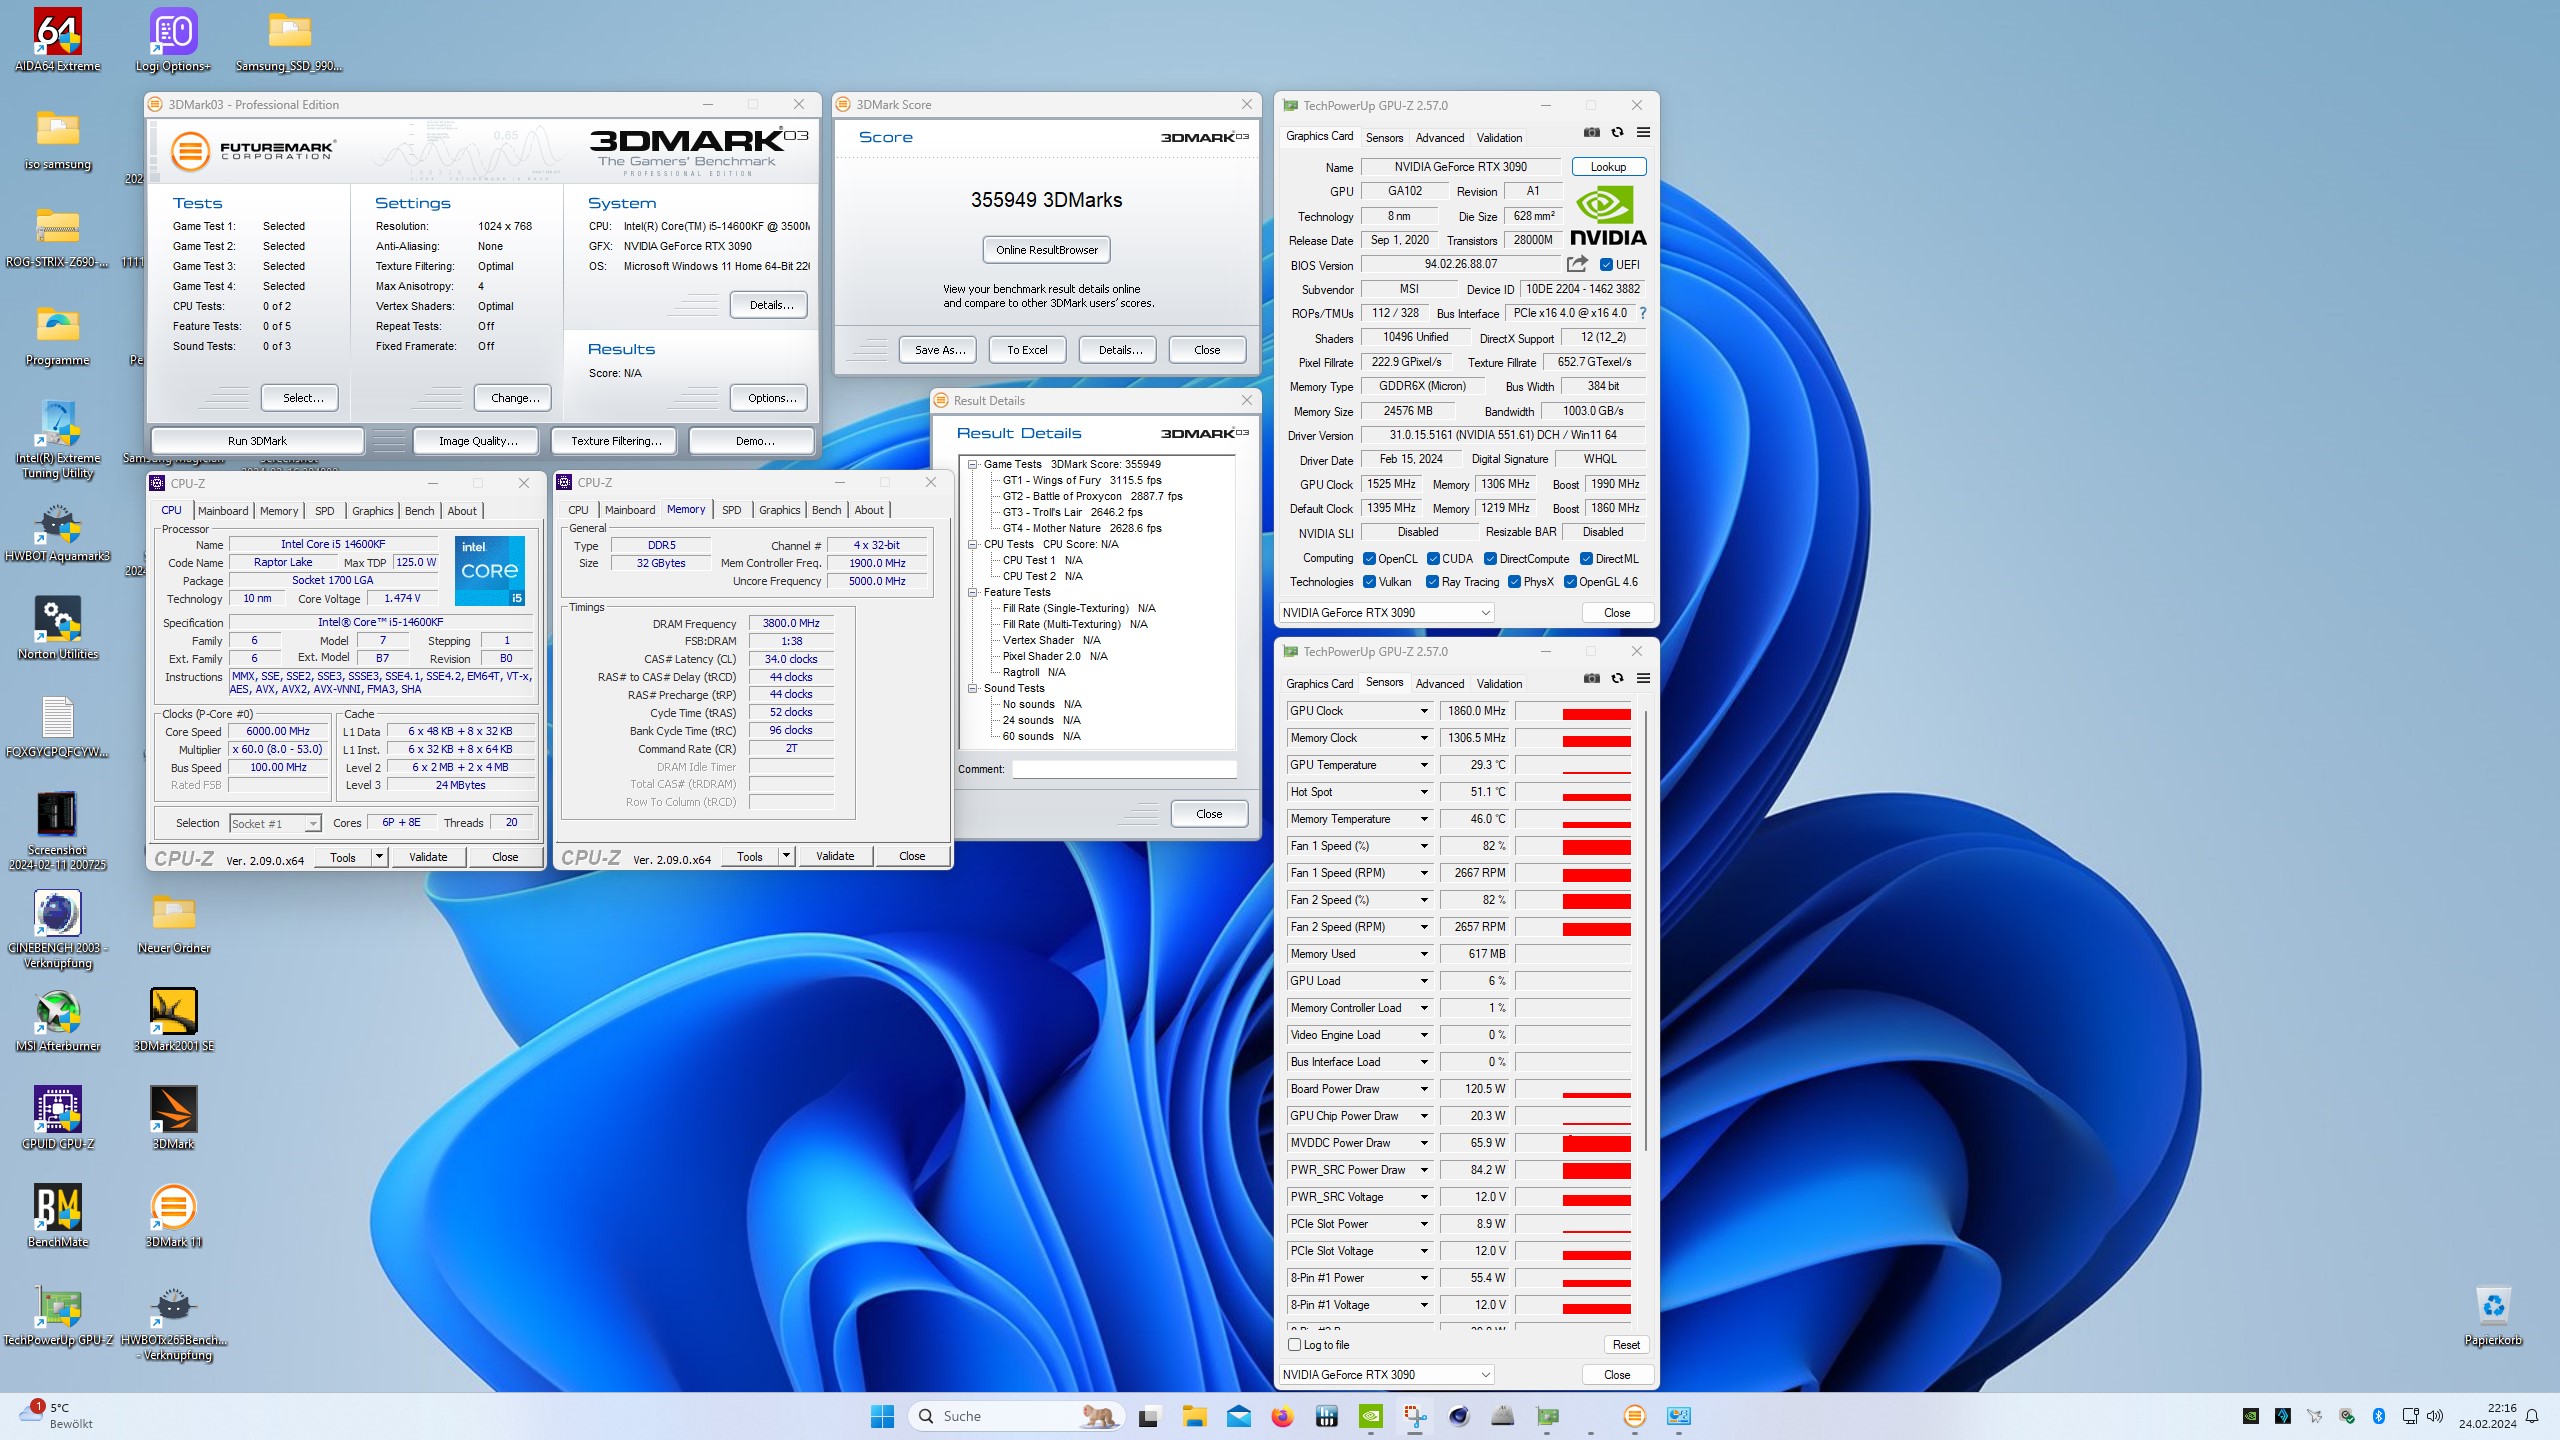Viewport: 2560px width, 1440px height.
Task: Click Lookup button in GPU-Z
Action: click(x=1608, y=167)
